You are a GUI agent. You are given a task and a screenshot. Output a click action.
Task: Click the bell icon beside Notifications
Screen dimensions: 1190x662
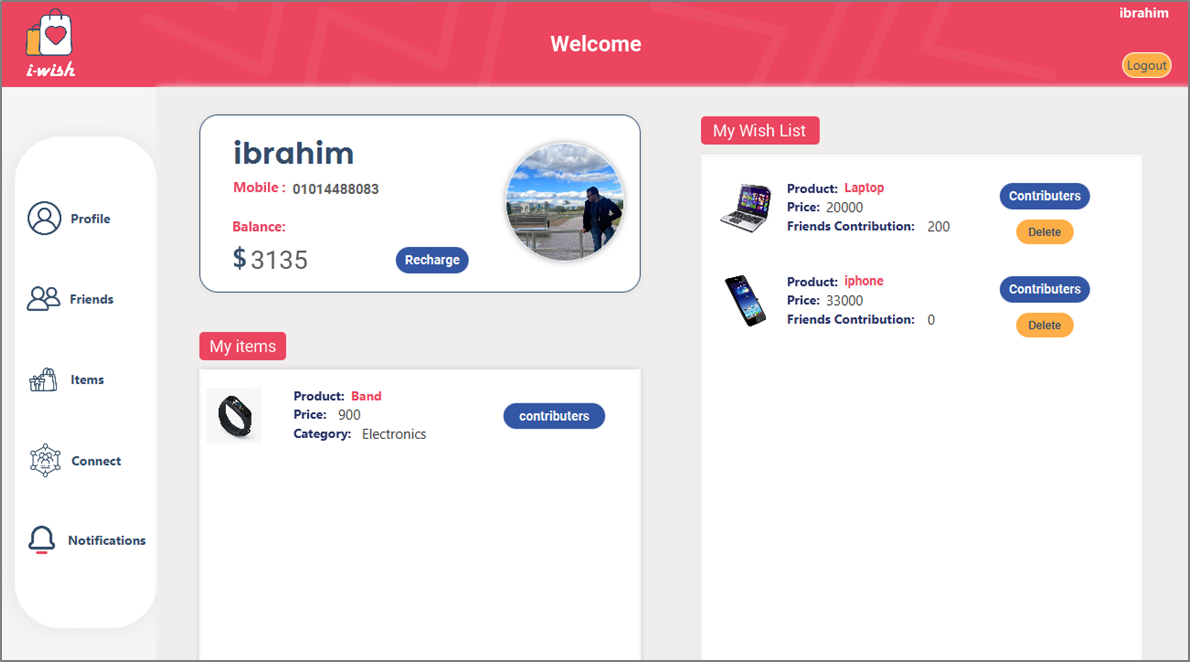[44, 540]
